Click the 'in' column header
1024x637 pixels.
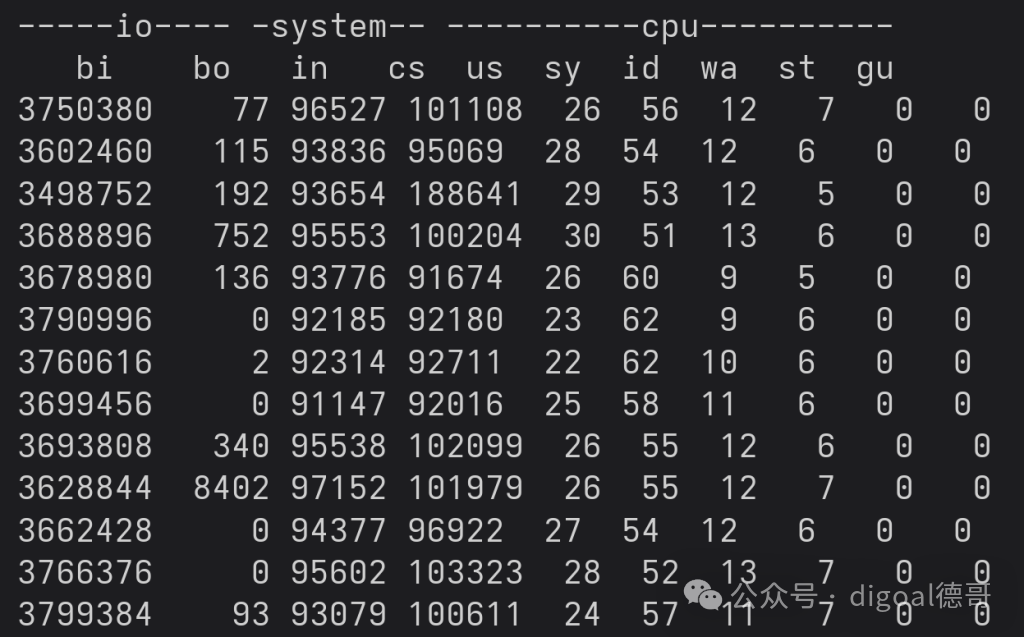click(x=310, y=68)
